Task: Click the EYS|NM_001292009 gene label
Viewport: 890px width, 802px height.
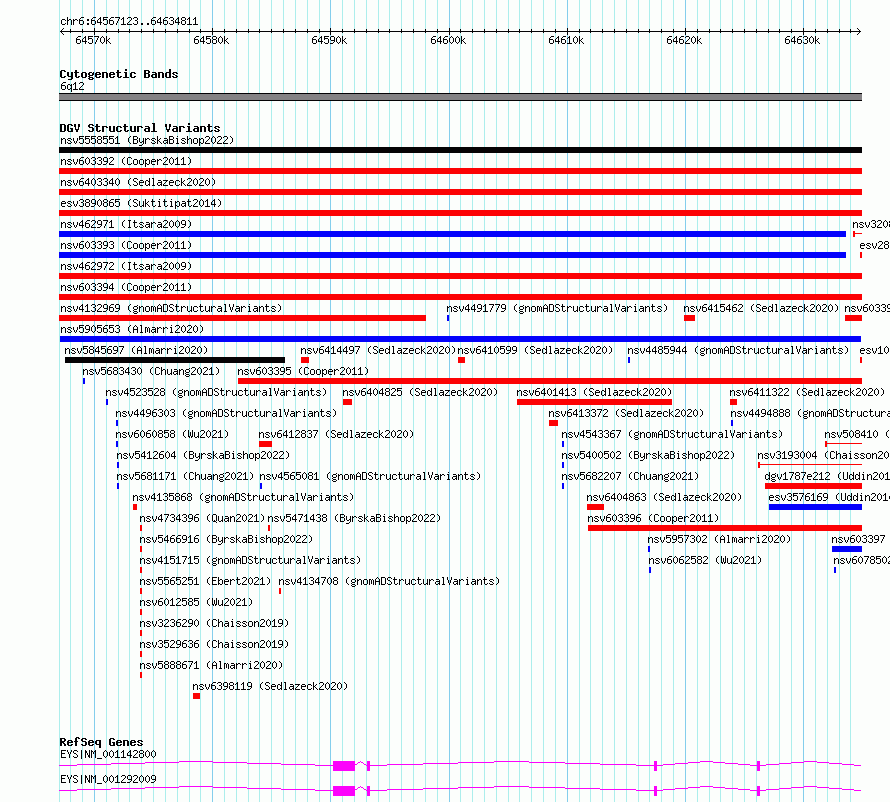Action: pos(108,779)
